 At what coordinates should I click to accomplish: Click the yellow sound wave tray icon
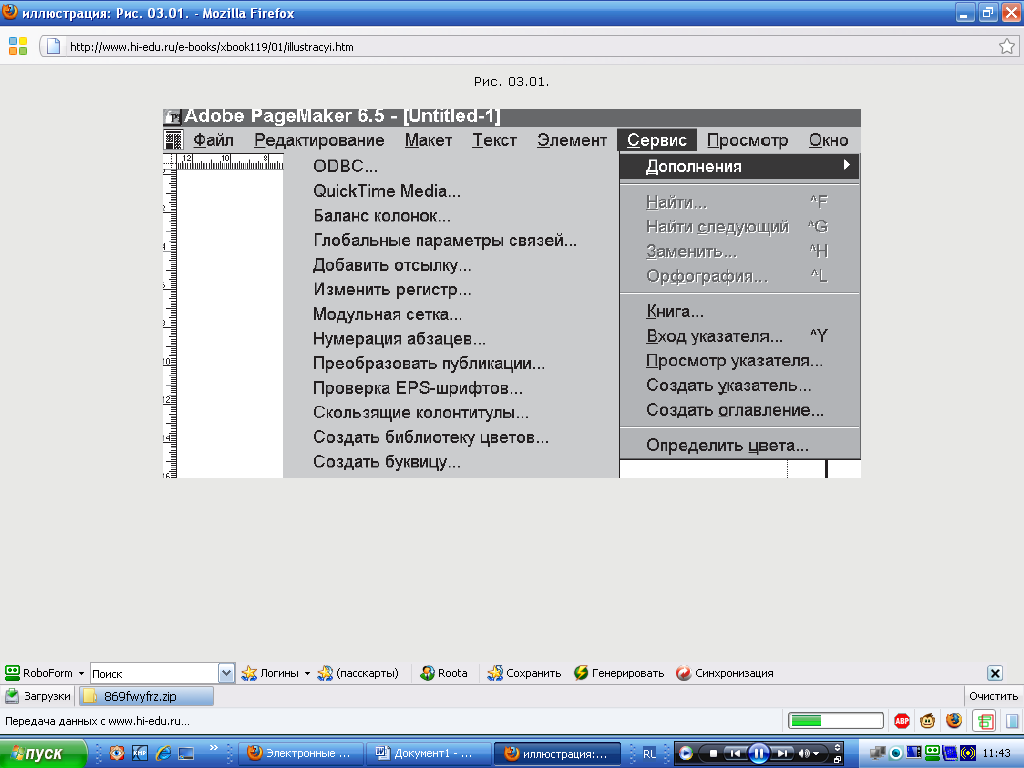[x=968, y=754]
